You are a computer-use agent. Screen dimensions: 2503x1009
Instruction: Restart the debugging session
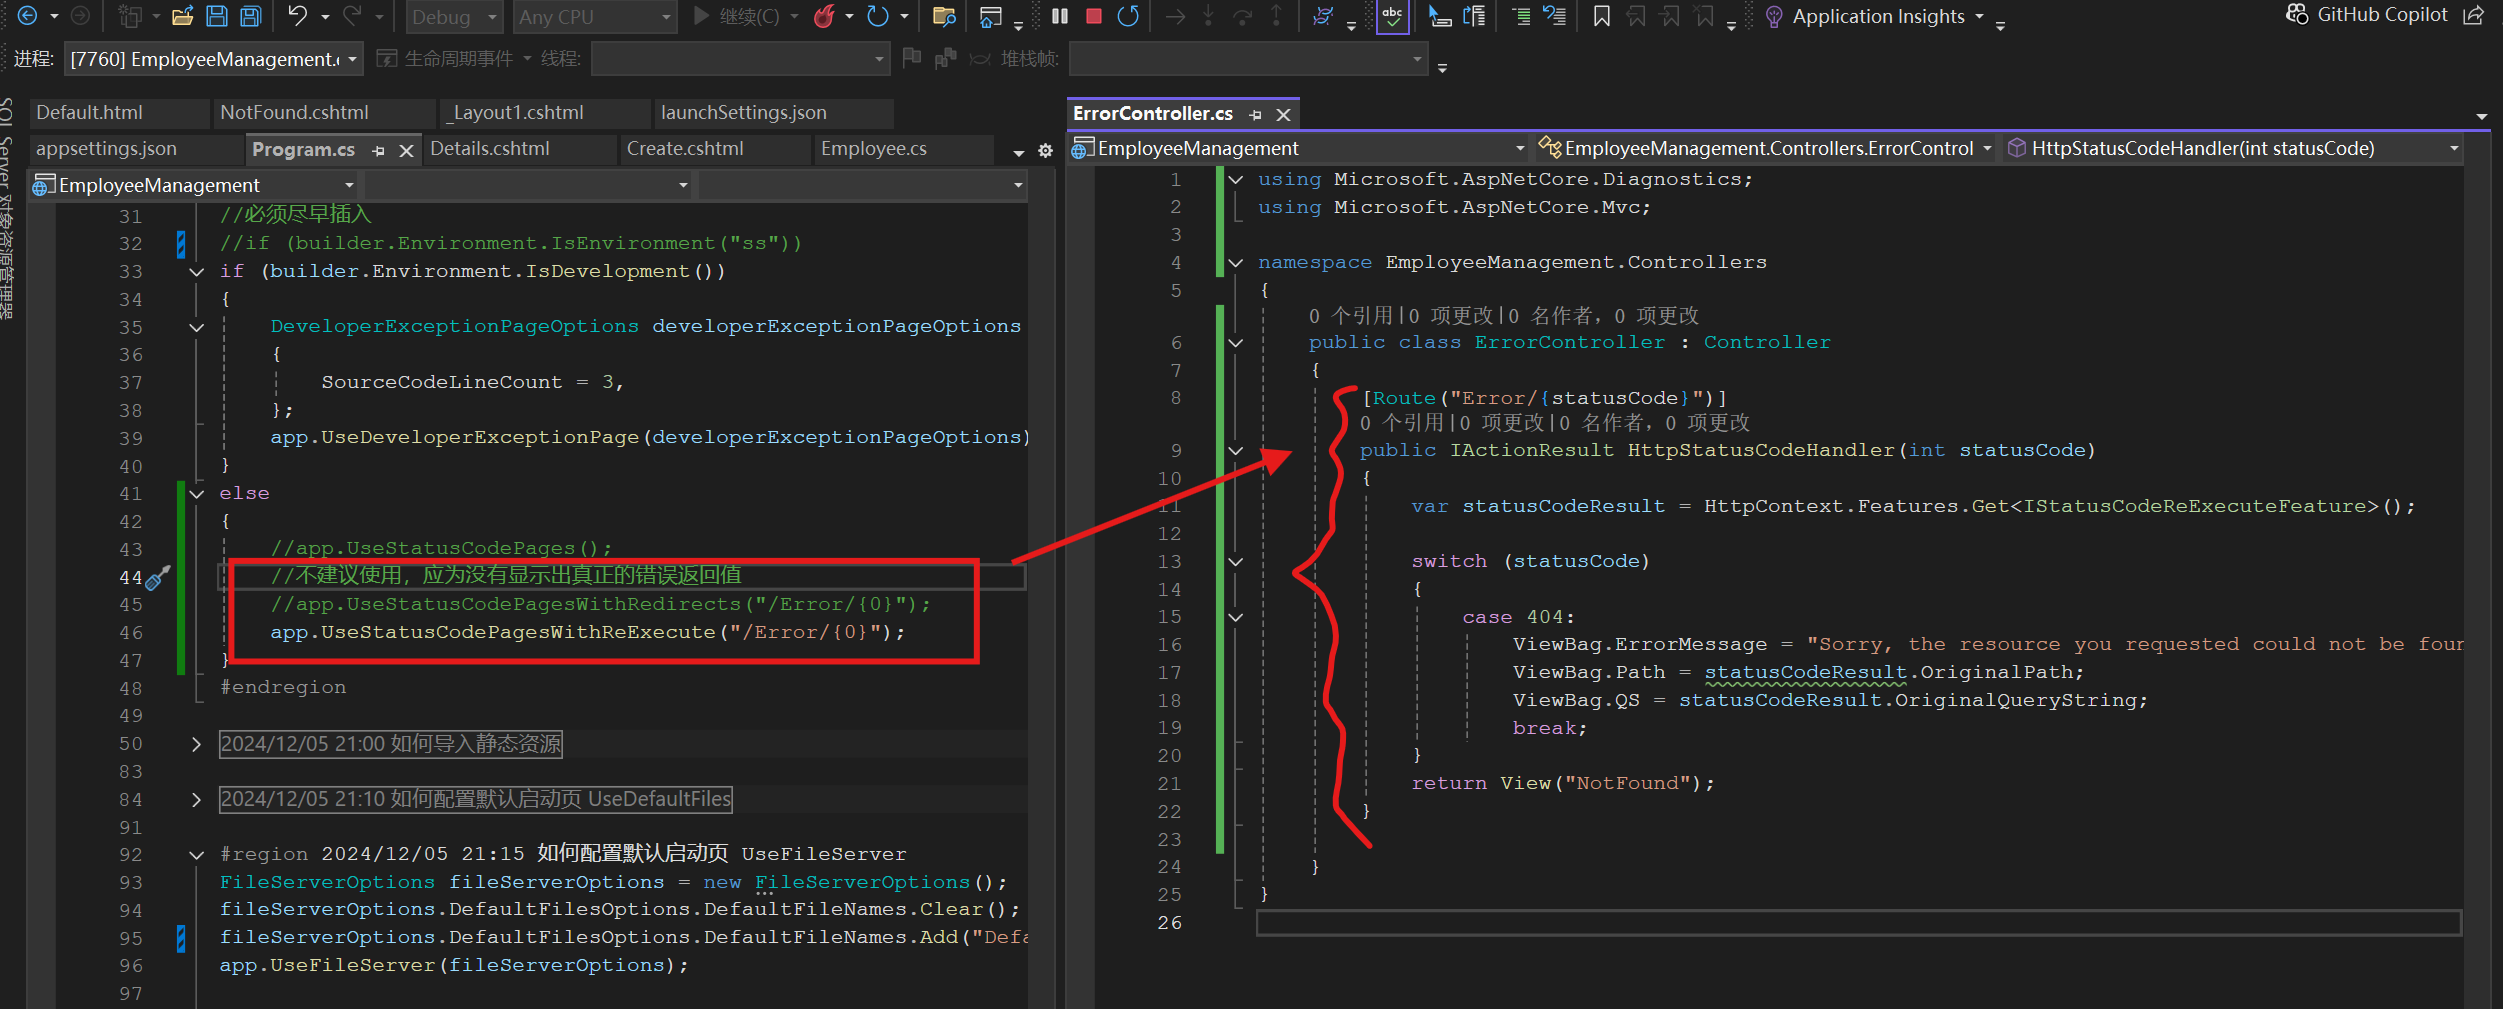pyautogui.click(x=1128, y=16)
